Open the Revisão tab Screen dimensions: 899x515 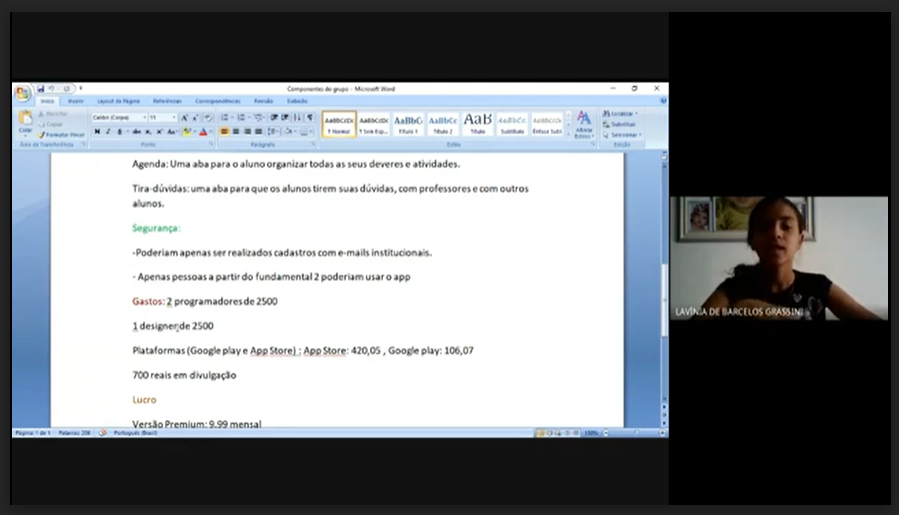[x=263, y=101]
